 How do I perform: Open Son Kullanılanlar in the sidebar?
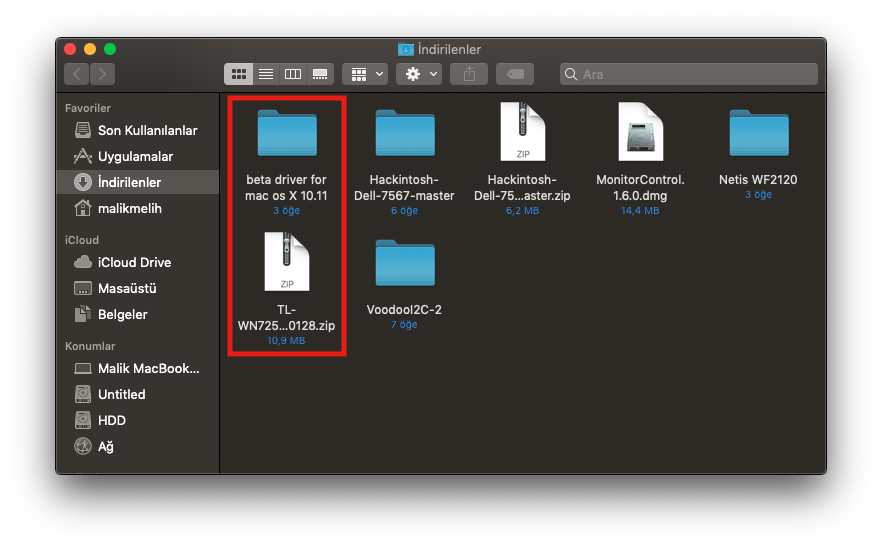[147, 131]
